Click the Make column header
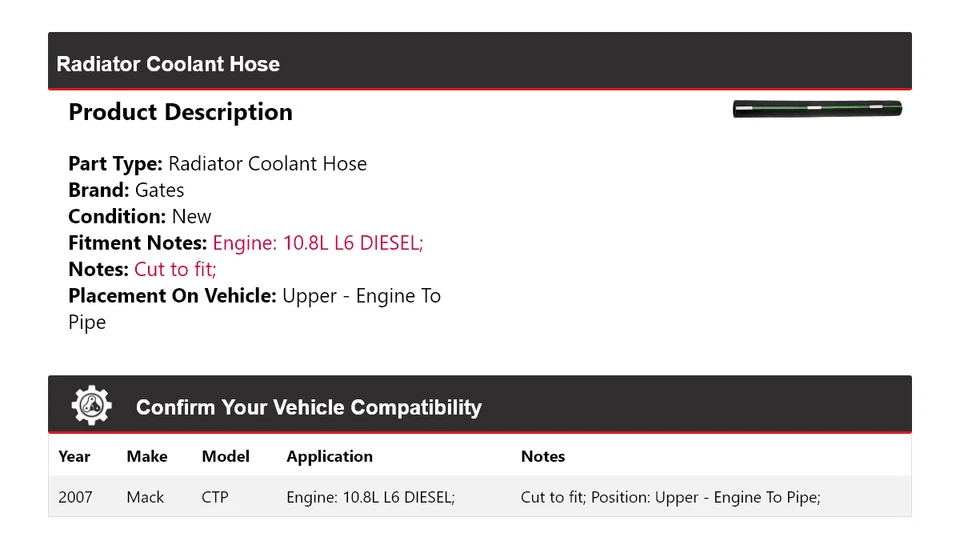Image resolution: width=960 pixels, height=549 pixels. pyautogui.click(x=147, y=456)
